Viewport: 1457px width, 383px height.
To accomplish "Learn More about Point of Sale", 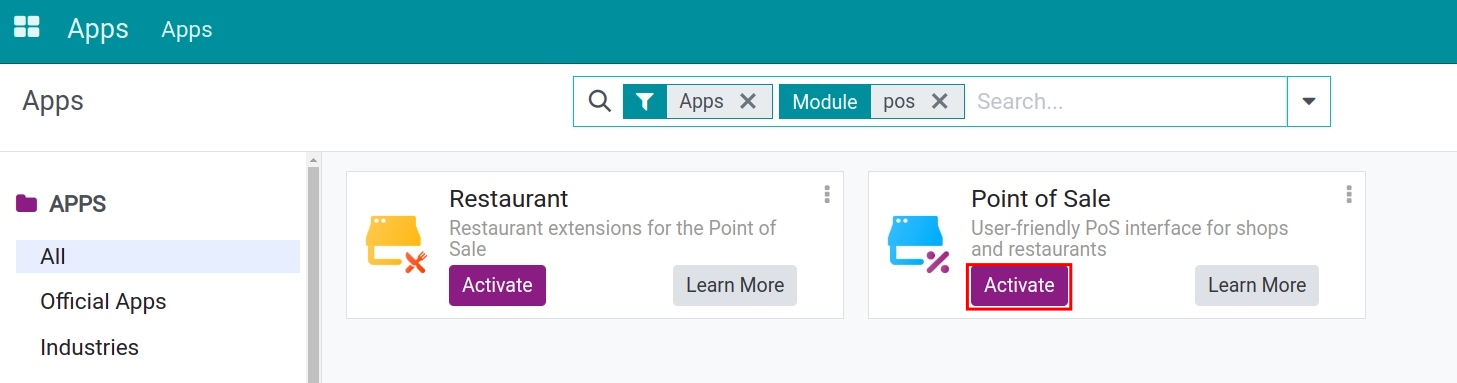I will (1257, 285).
